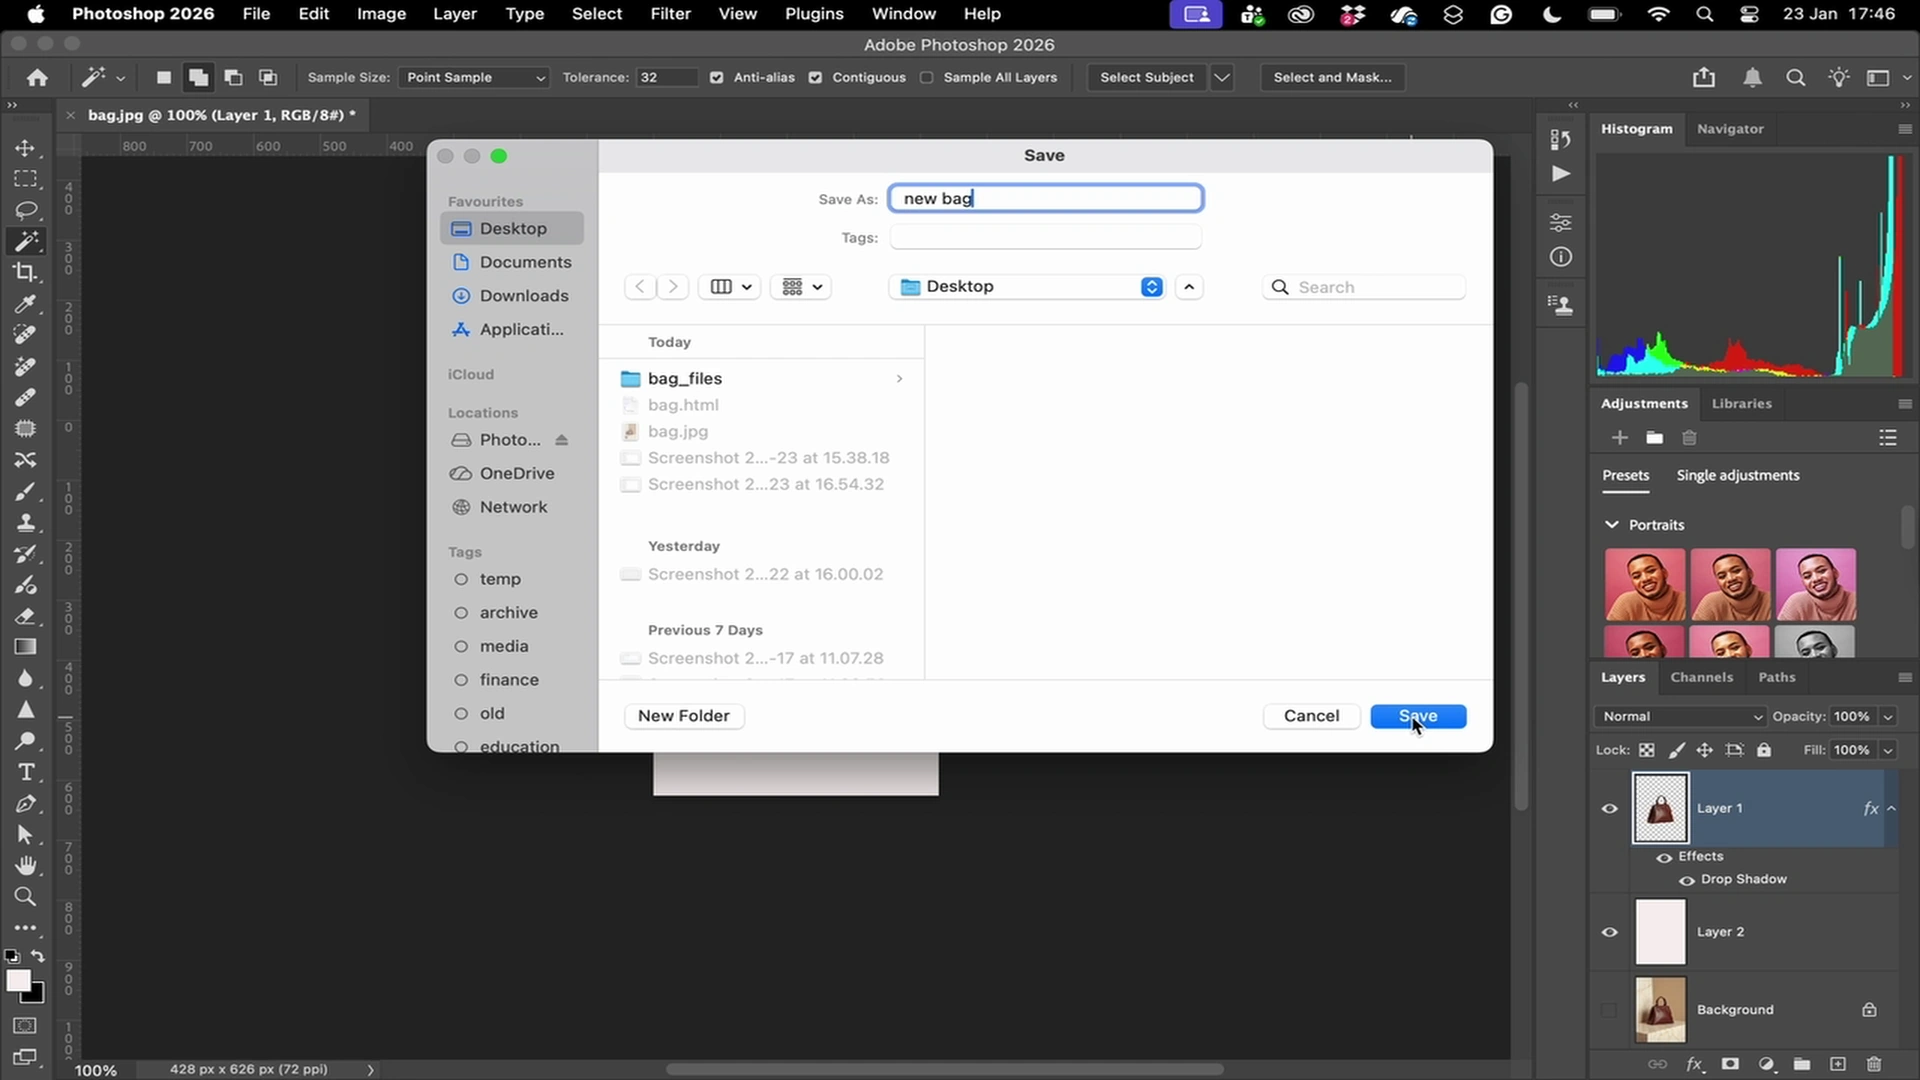Open the Filter menu
The height and width of the screenshot is (1080, 1920).
point(670,14)
